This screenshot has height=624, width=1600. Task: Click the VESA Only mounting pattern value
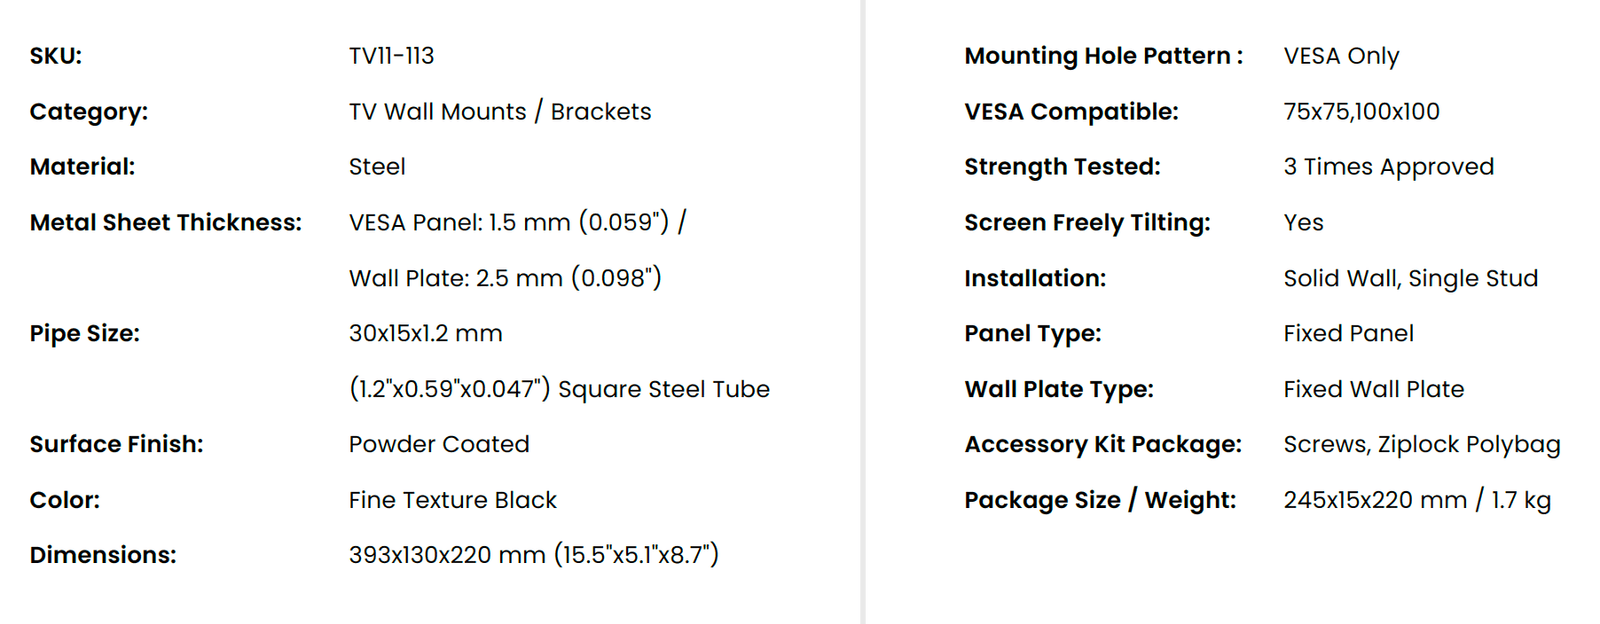click(x=1341, y=56)
